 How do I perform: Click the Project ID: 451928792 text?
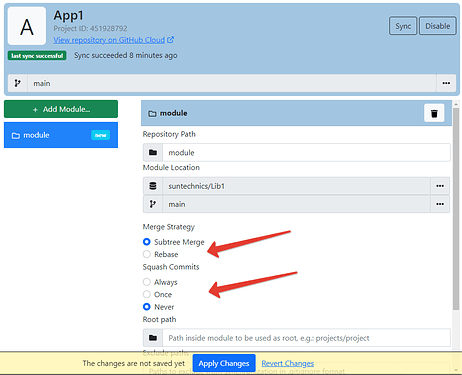point(90,28)
